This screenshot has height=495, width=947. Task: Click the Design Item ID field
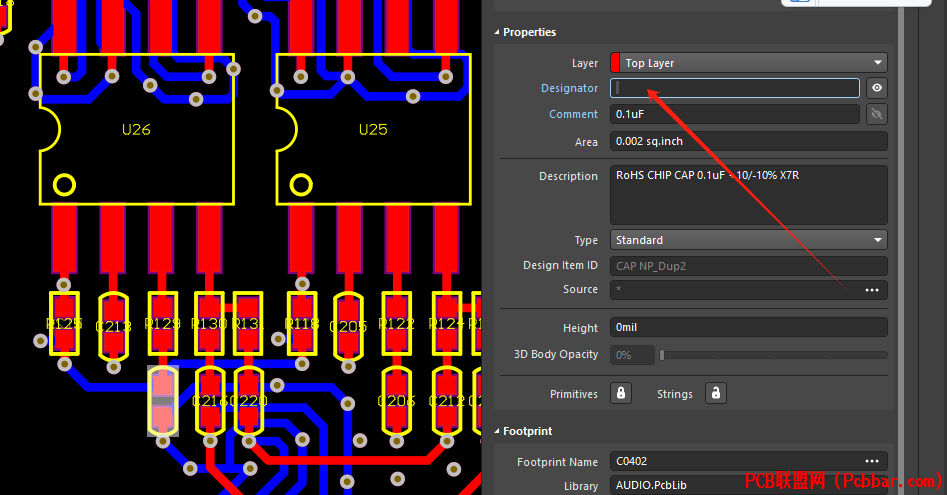coord(748,266)
